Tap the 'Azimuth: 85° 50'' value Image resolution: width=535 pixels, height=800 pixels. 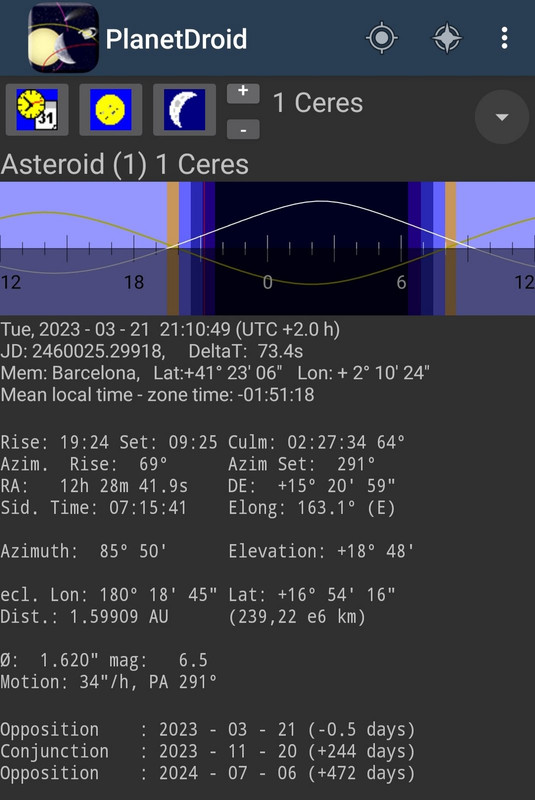pyautogui.click(x=84, y=551)
